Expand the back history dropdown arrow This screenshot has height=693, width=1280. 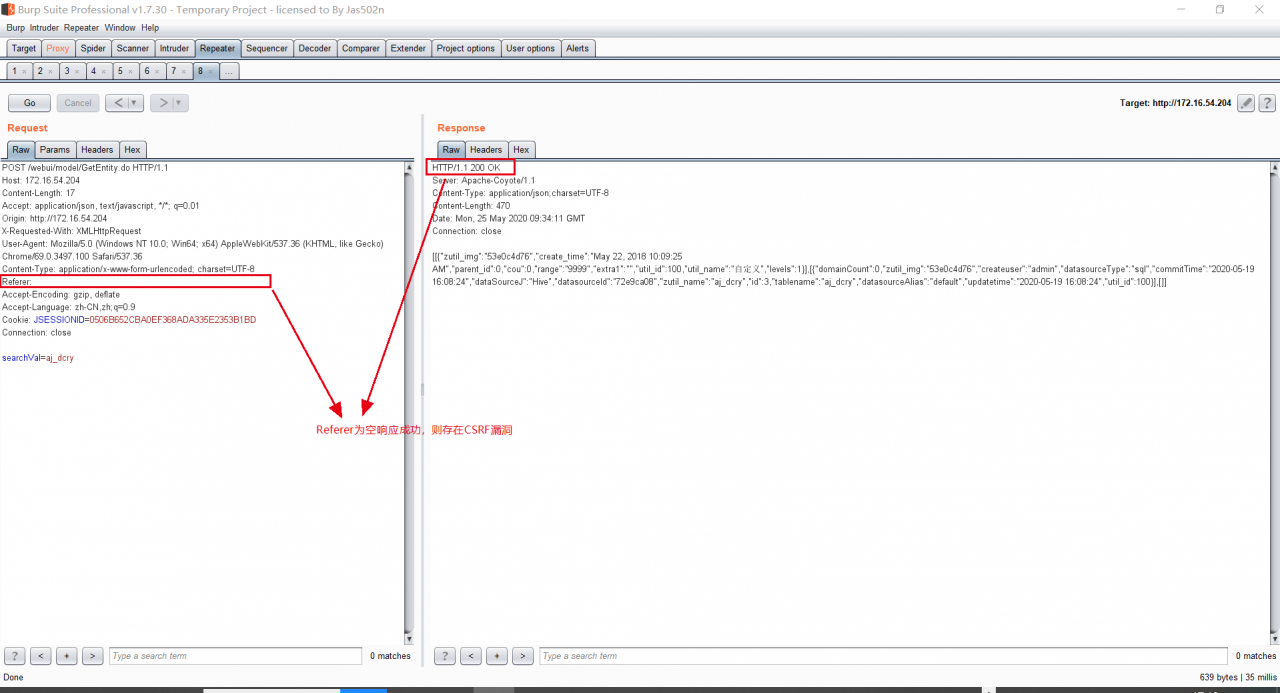pos(135,103)
